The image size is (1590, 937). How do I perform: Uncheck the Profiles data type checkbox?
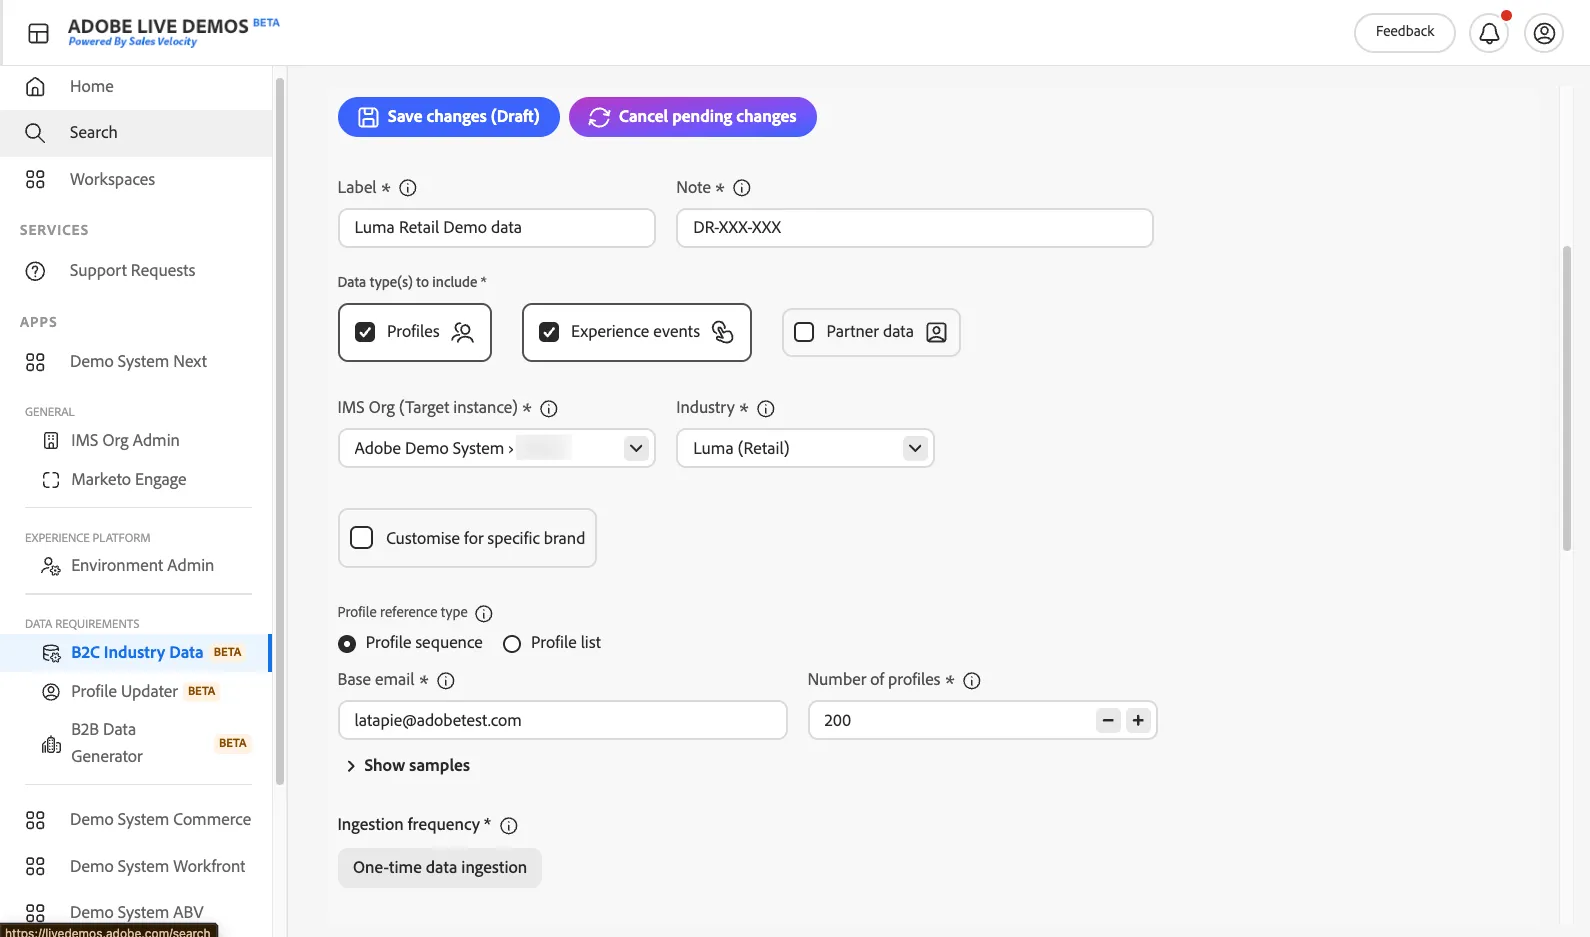pos(365,332)
